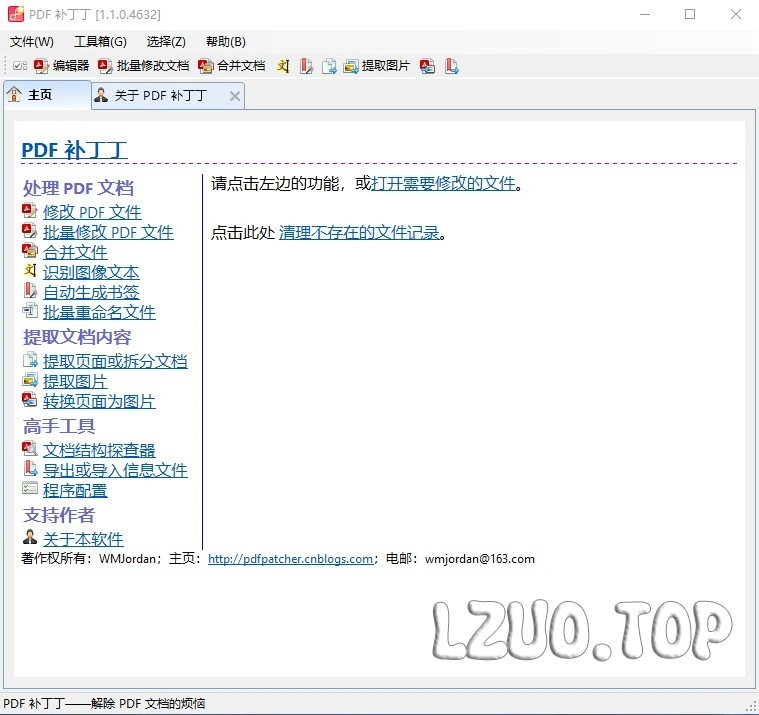
Task: Click the icon beside 转换页面为图片
Action: 30,400
